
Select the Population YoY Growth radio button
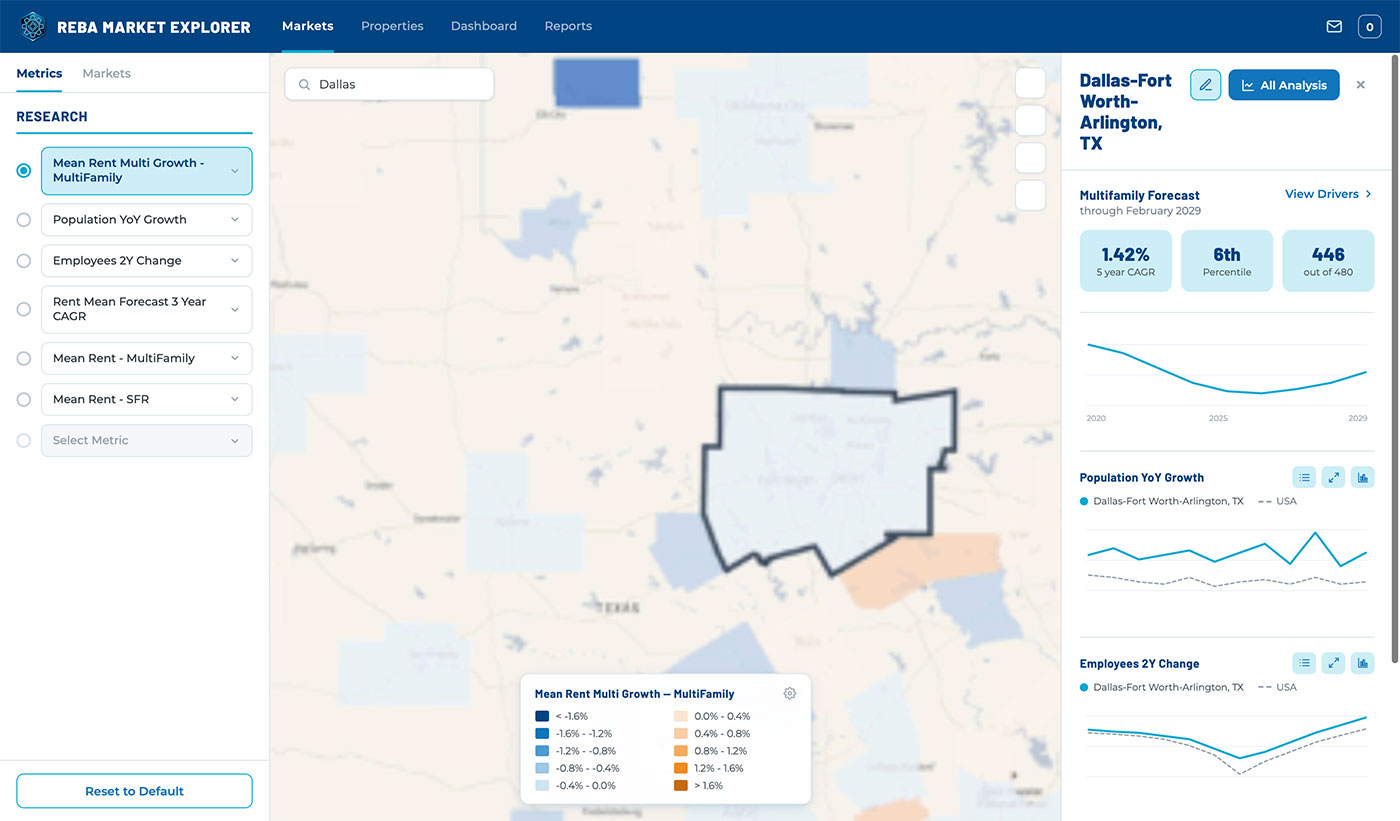click(24, 220)
